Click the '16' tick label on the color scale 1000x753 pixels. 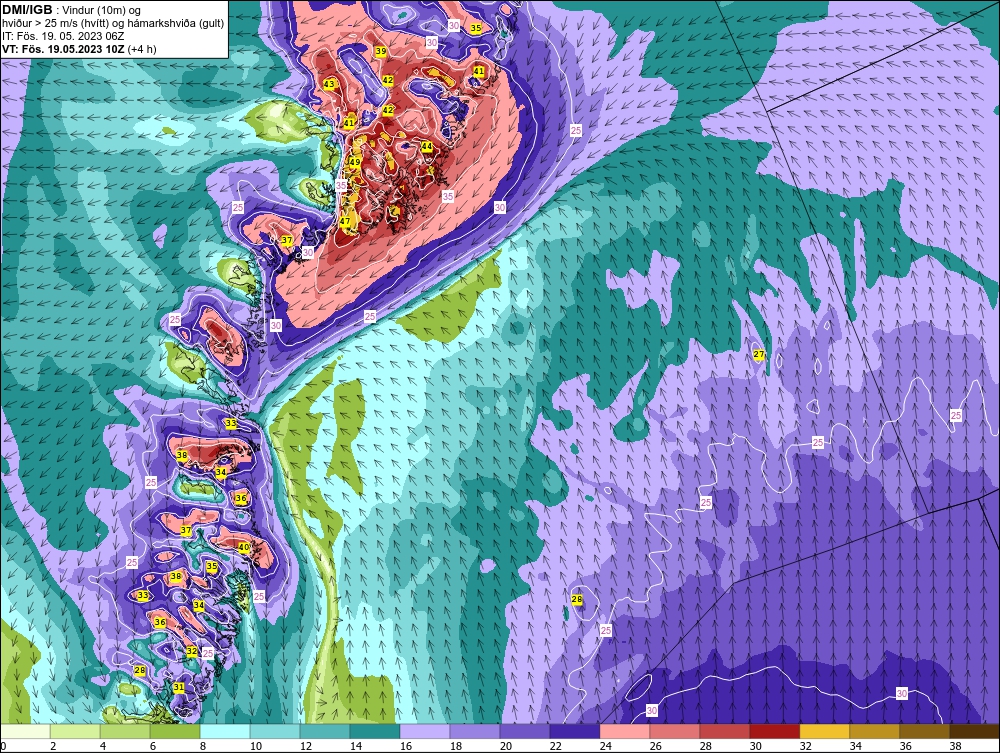tap(406, 746)
